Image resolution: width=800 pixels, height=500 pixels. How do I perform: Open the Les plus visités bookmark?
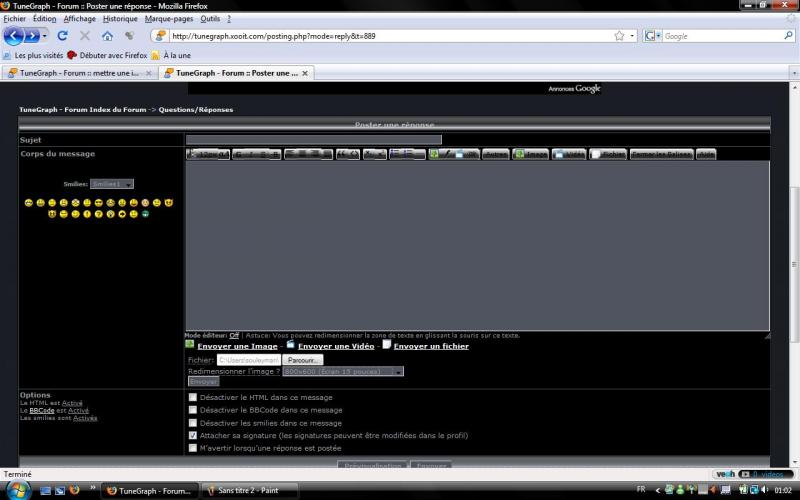33,55
